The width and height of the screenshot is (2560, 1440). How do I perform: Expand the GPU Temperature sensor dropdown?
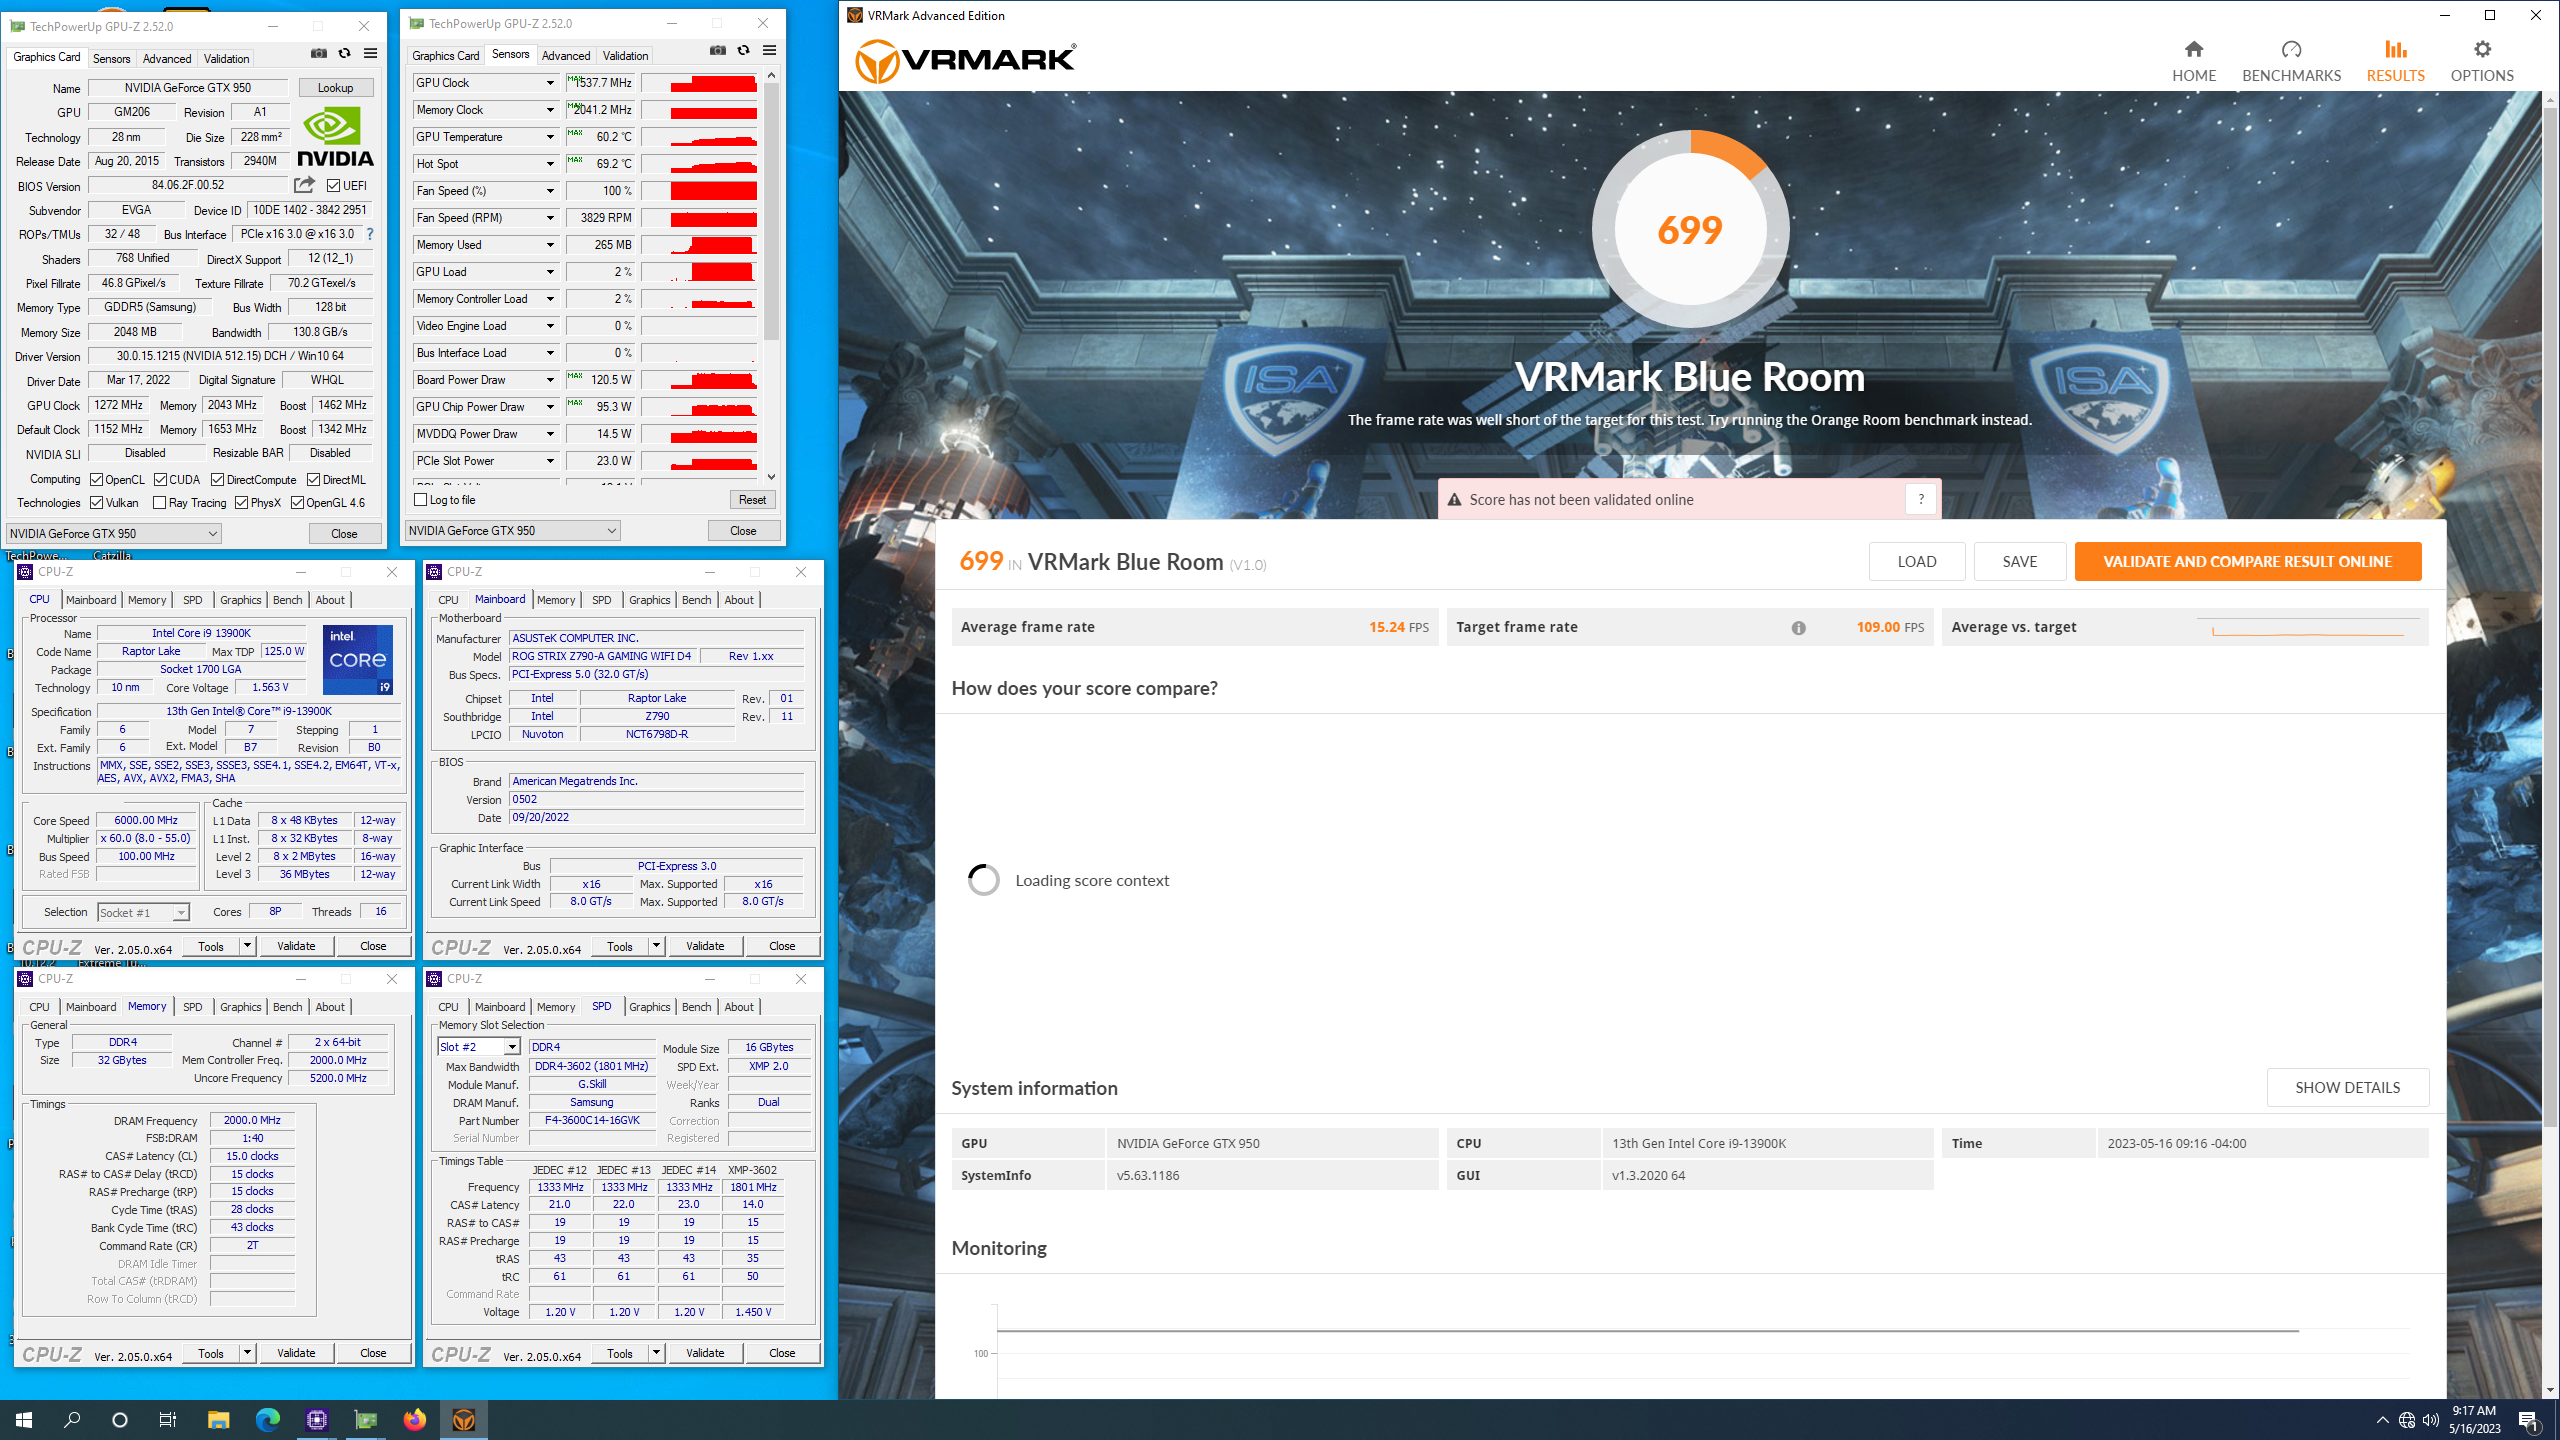tap(550, 137)
